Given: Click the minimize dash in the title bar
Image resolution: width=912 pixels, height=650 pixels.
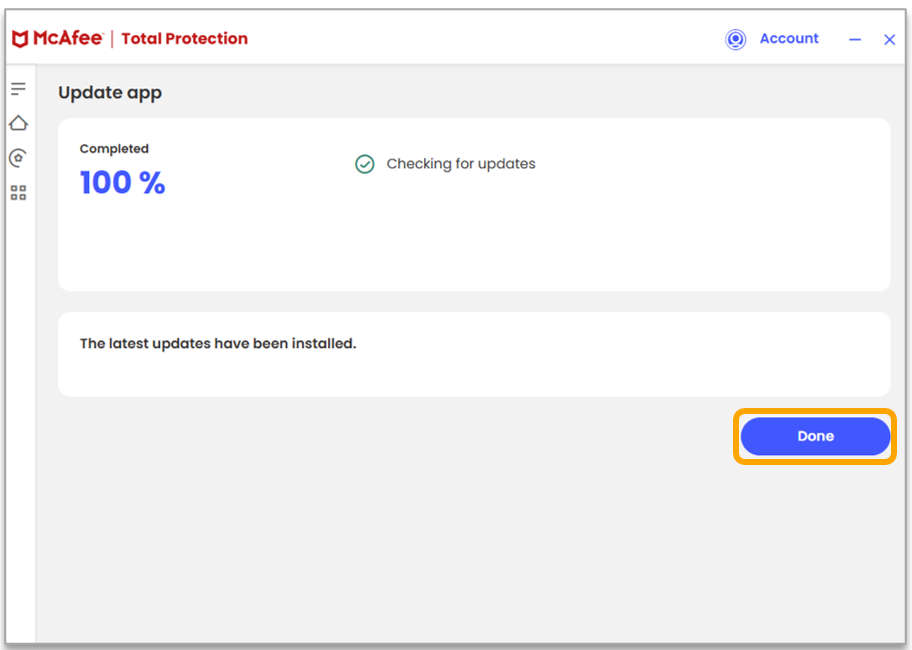Looking at the screenshot, I should [854, 39].
